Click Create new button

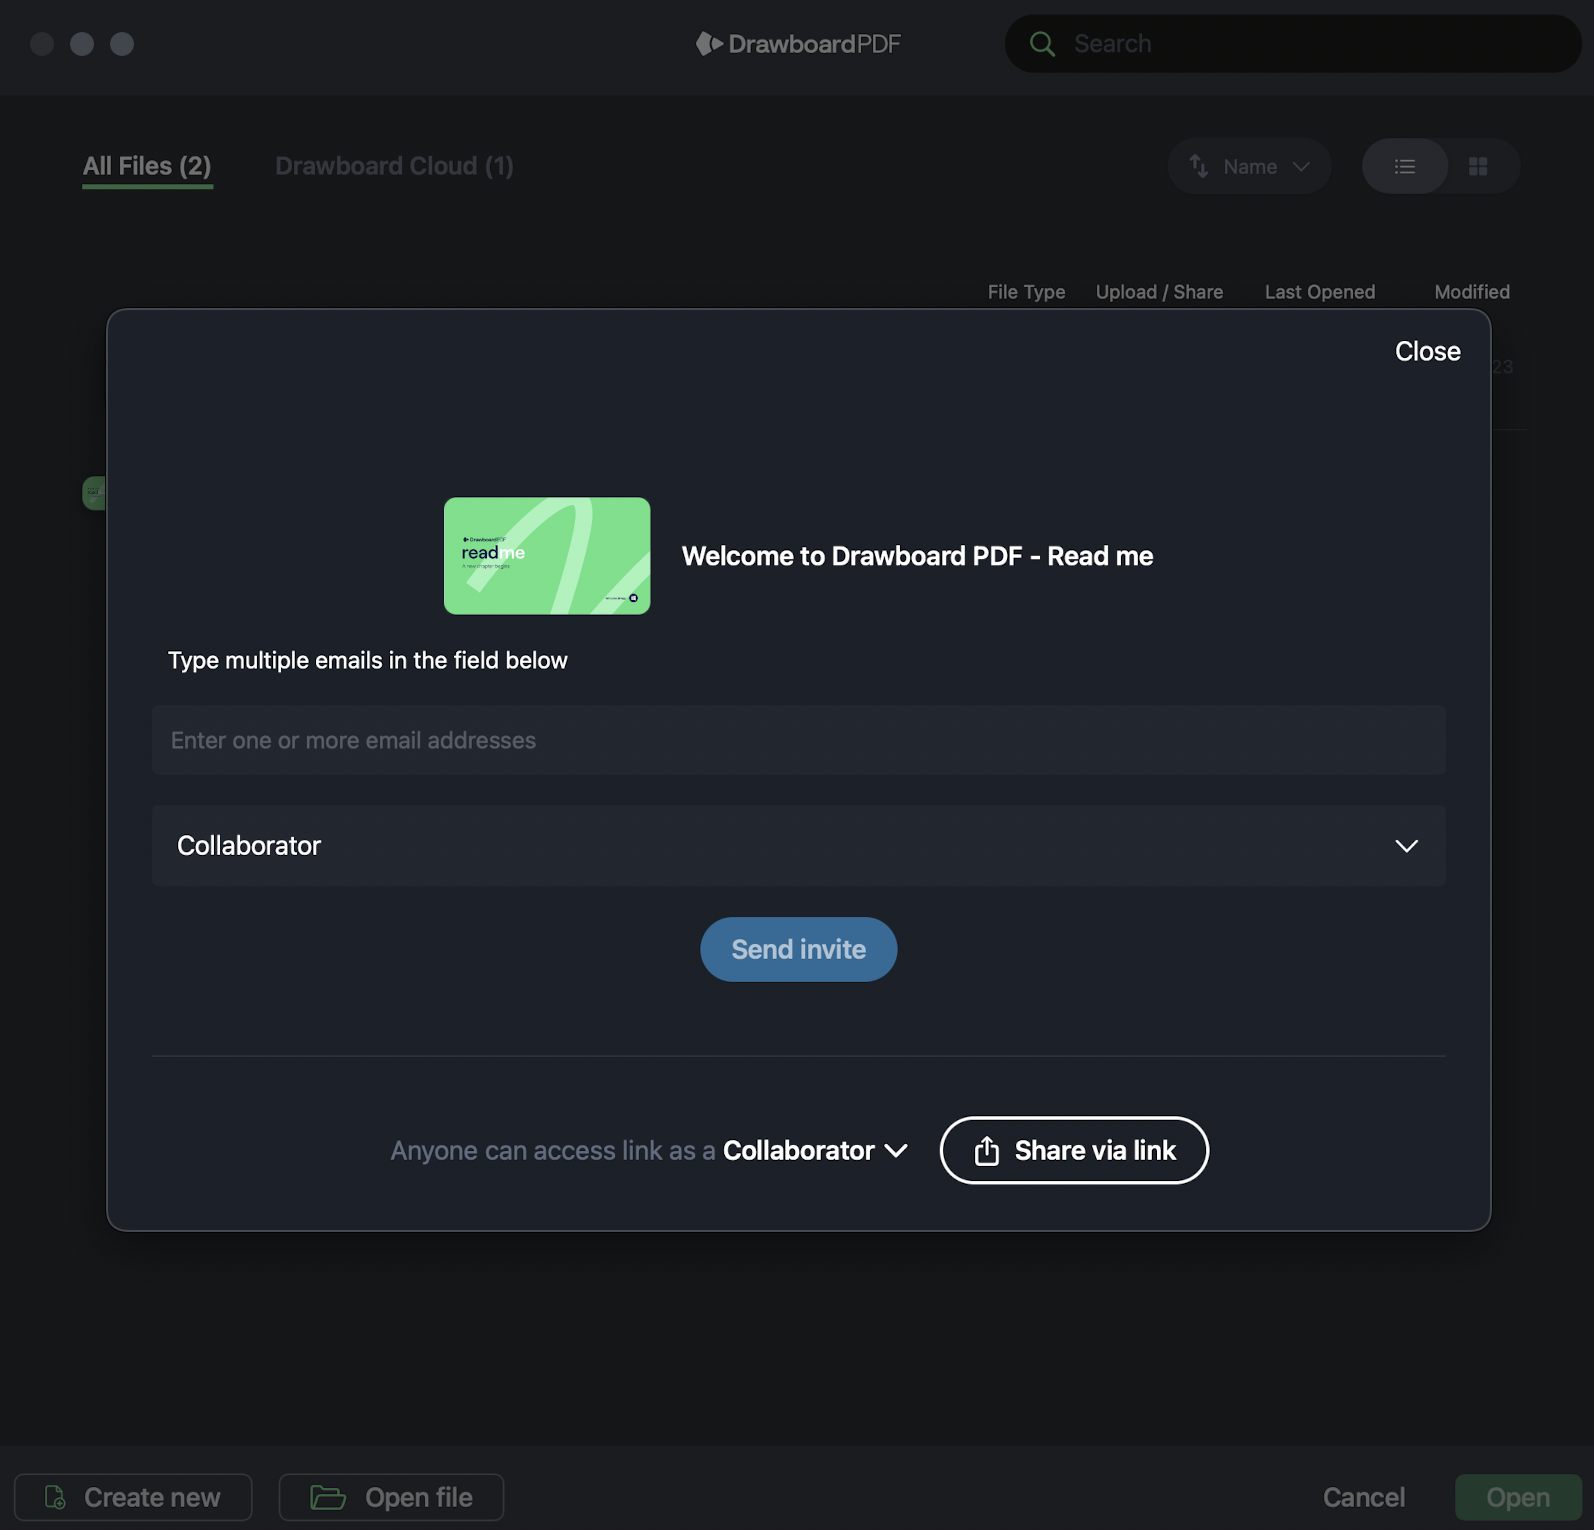(133, 1497)
